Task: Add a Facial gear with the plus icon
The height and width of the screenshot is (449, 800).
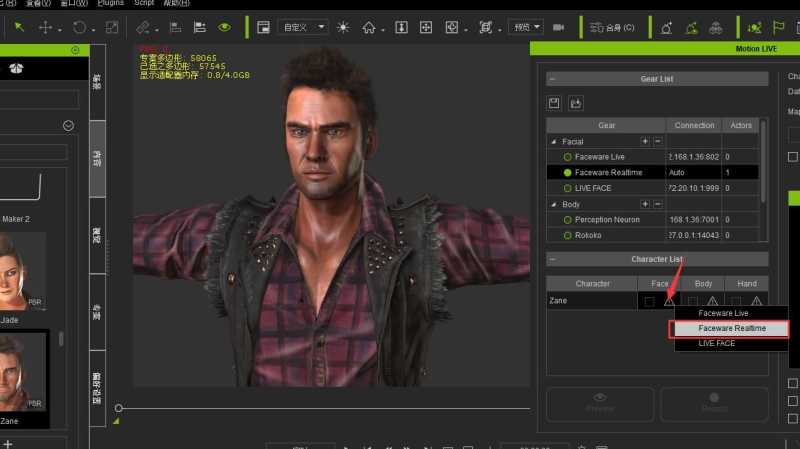Action: (x=645, y=142)
